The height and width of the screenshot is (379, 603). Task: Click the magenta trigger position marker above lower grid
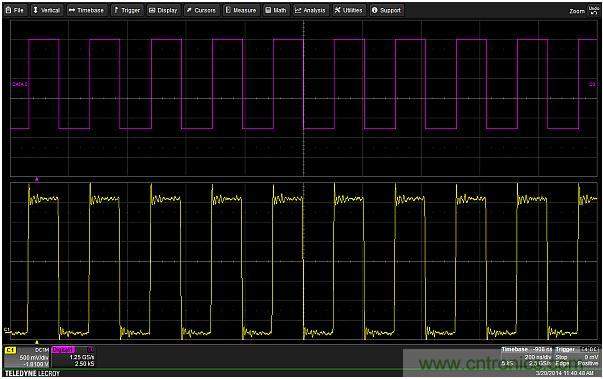(37, 179)
